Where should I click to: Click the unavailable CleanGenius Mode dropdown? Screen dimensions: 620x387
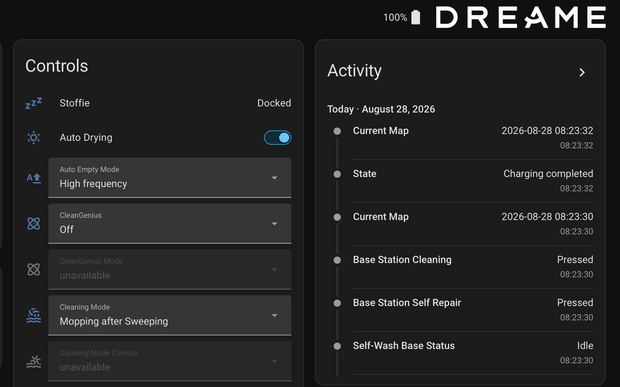170,270
